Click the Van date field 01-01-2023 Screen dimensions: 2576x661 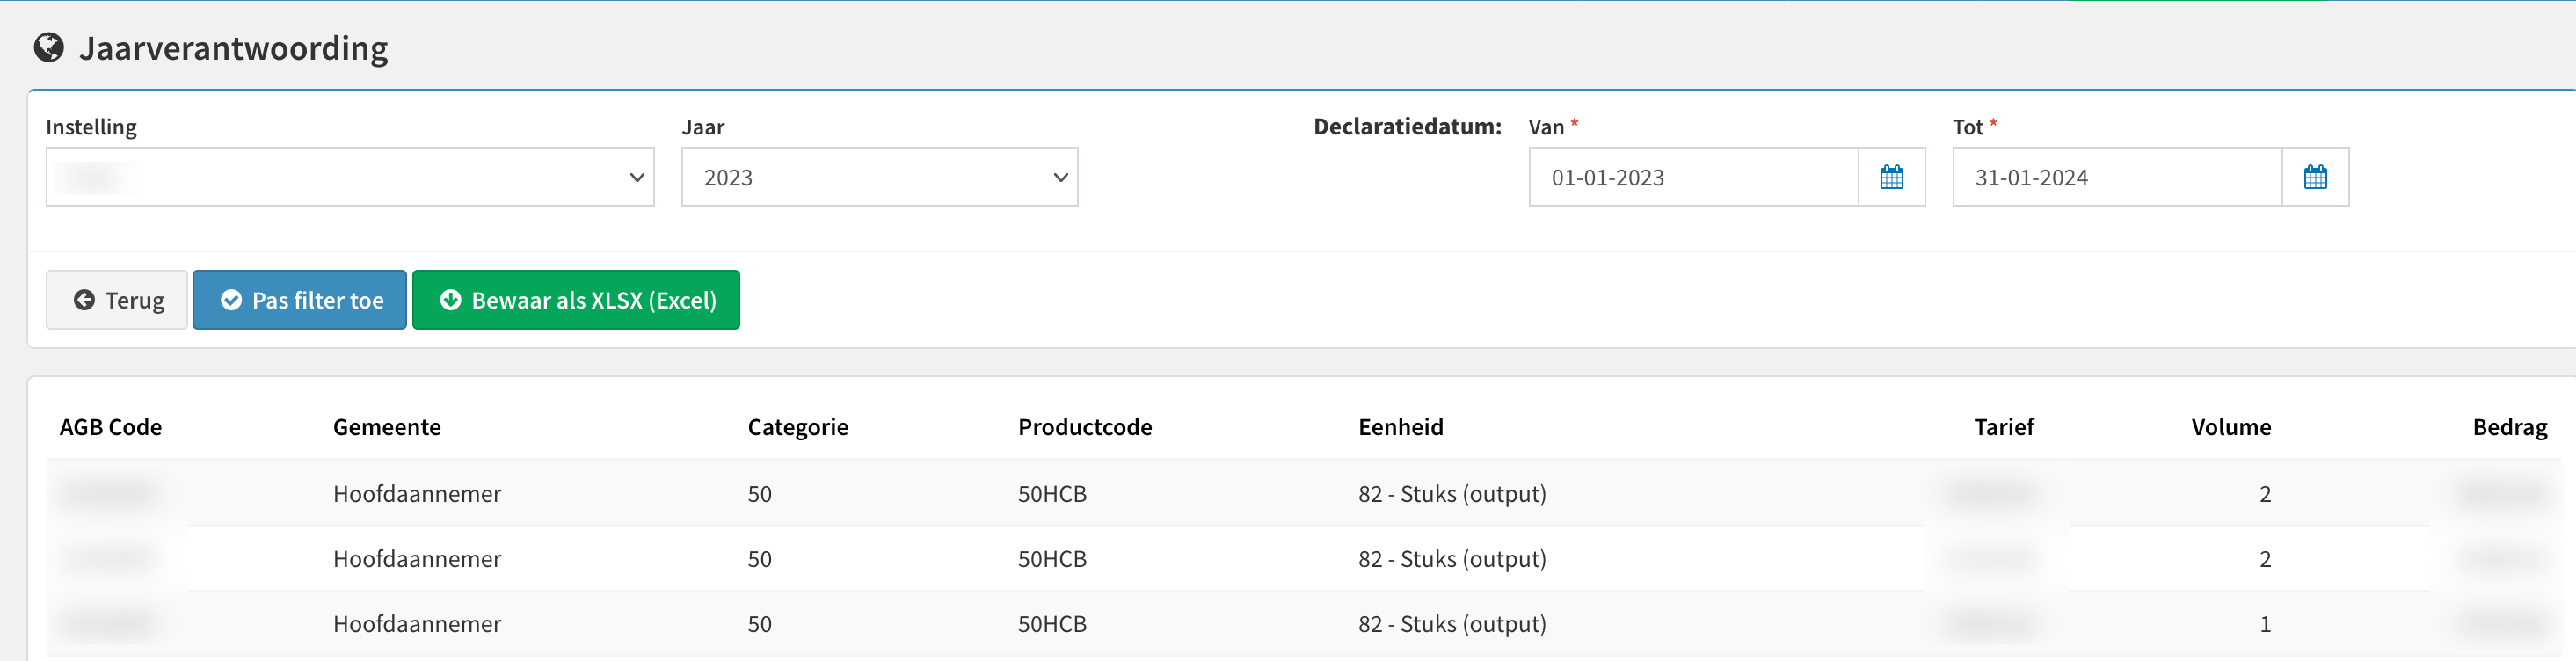coord(1694,177)
